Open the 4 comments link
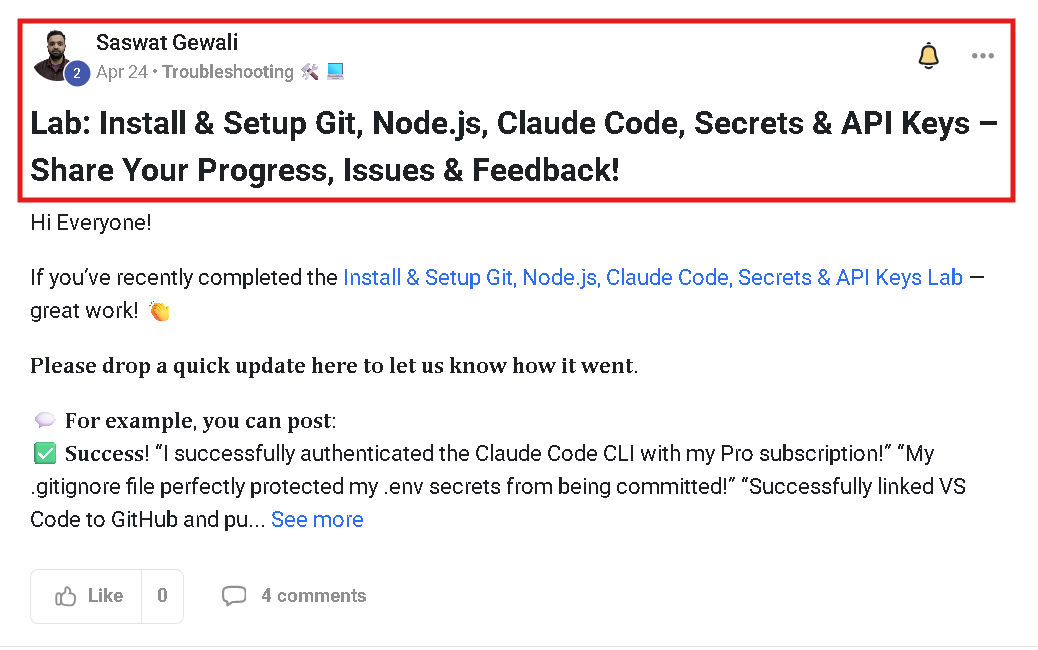This screenshot has height=650, width=1038. (313, 596)
